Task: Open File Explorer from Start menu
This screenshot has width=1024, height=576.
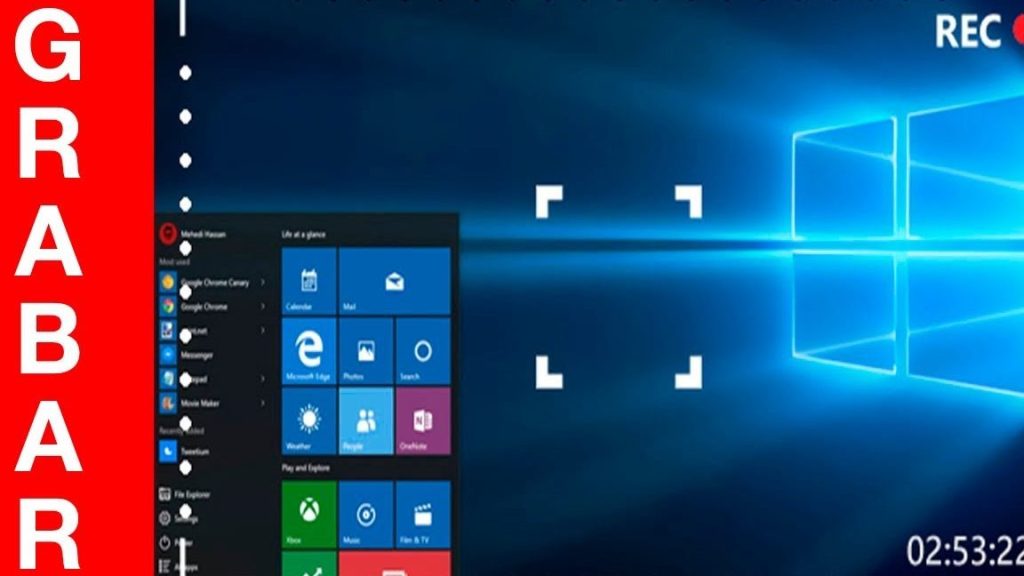Action: [x=192, y=494]
